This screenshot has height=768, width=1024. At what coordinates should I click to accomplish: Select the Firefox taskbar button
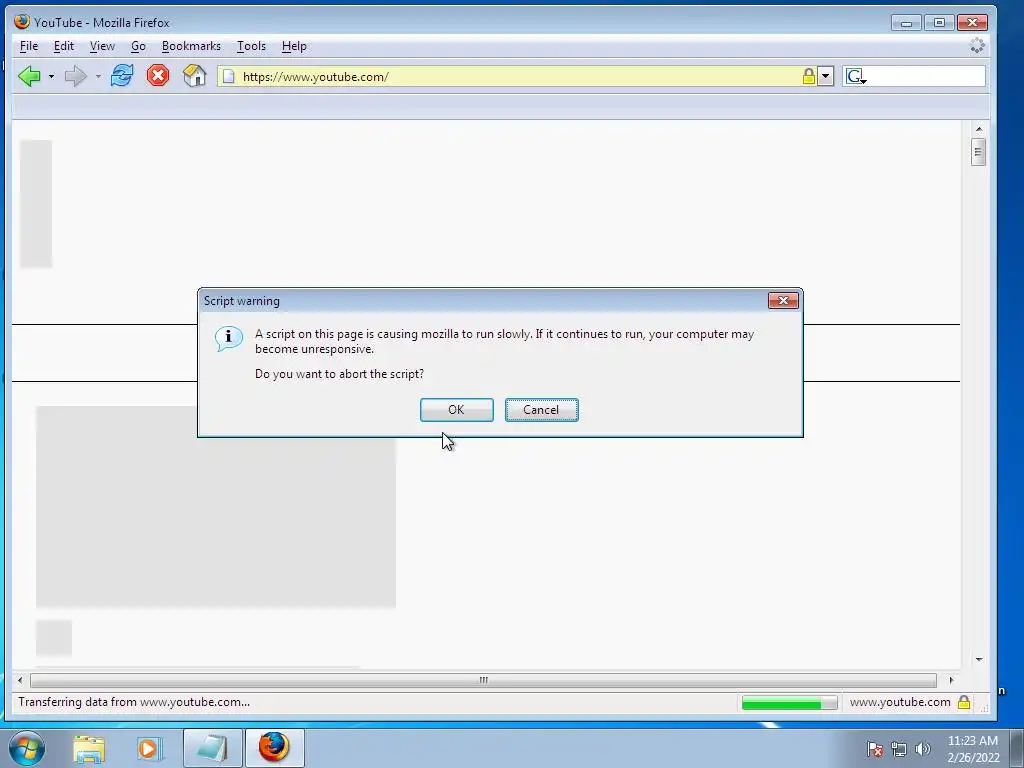(x=274, y=748)
